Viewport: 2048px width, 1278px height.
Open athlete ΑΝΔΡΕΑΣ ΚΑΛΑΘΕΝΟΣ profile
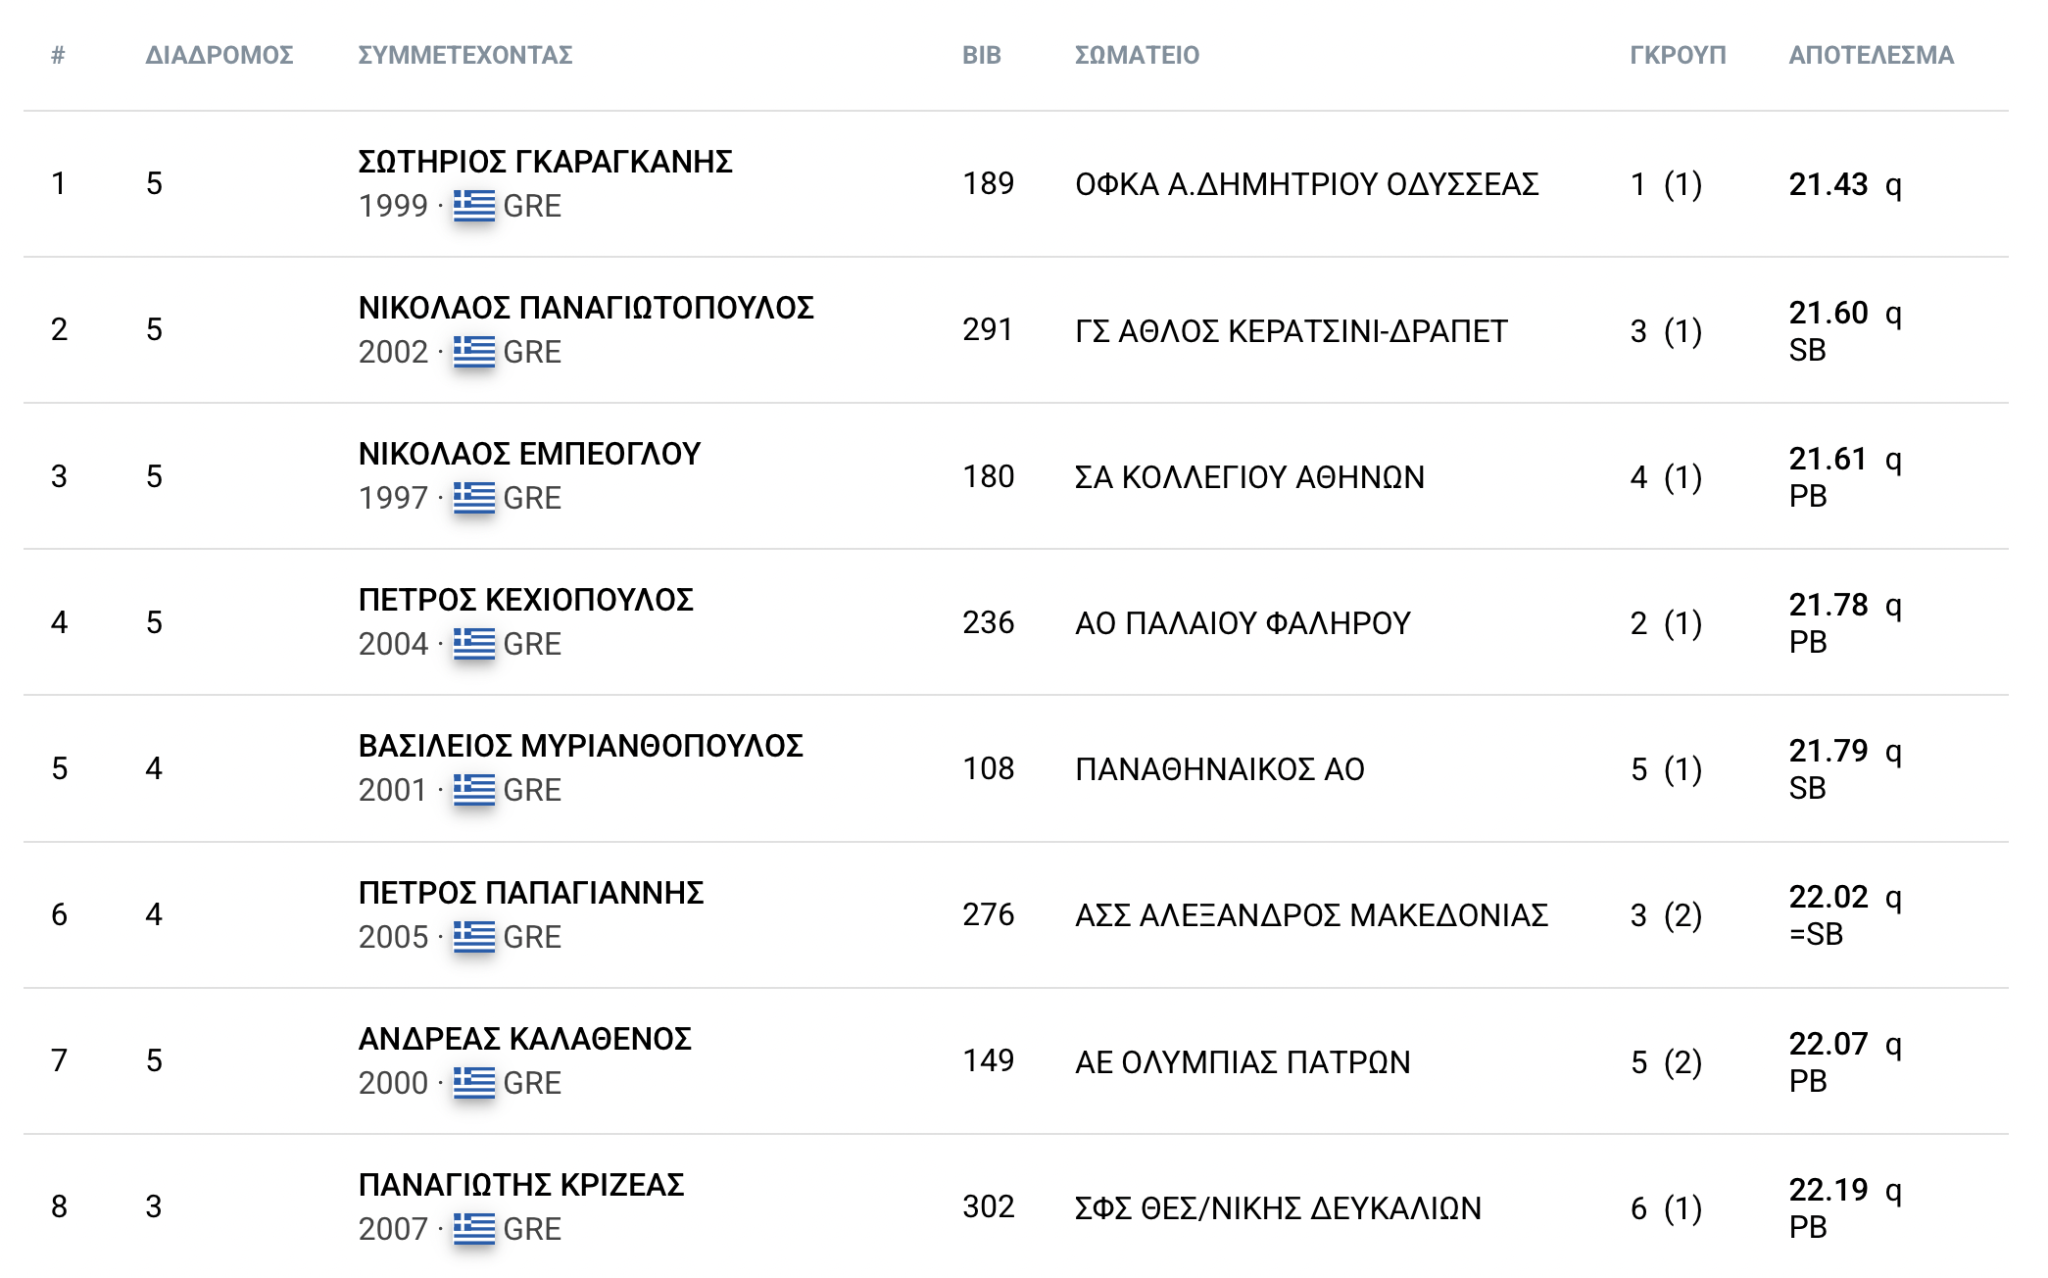coord(525,1038)
